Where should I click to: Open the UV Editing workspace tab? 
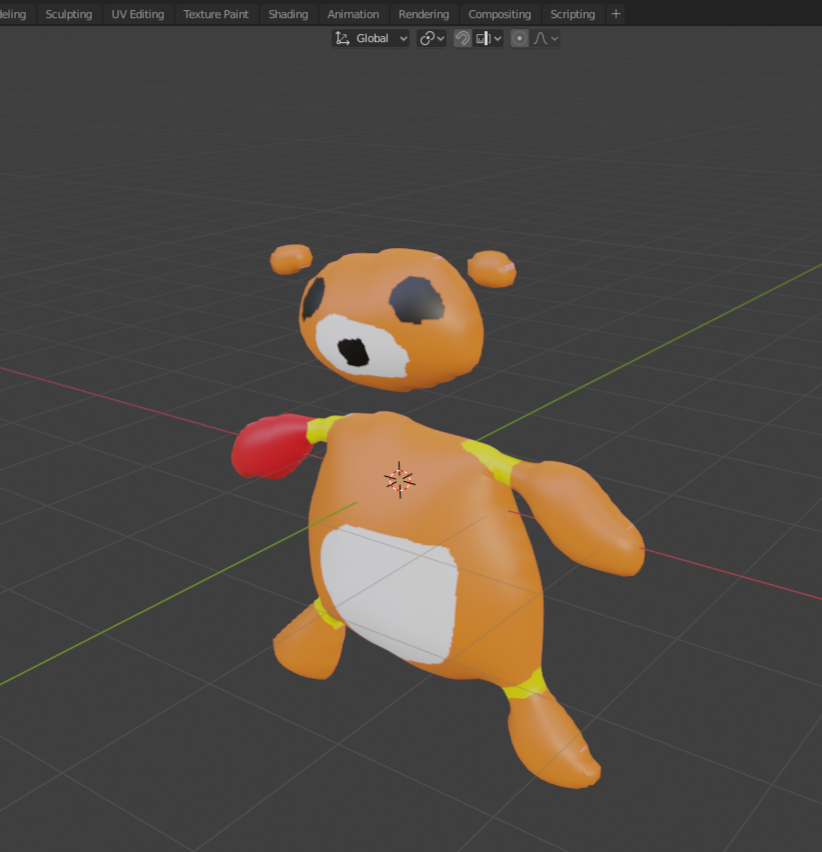pyautogui.click(x=137, y=14)
